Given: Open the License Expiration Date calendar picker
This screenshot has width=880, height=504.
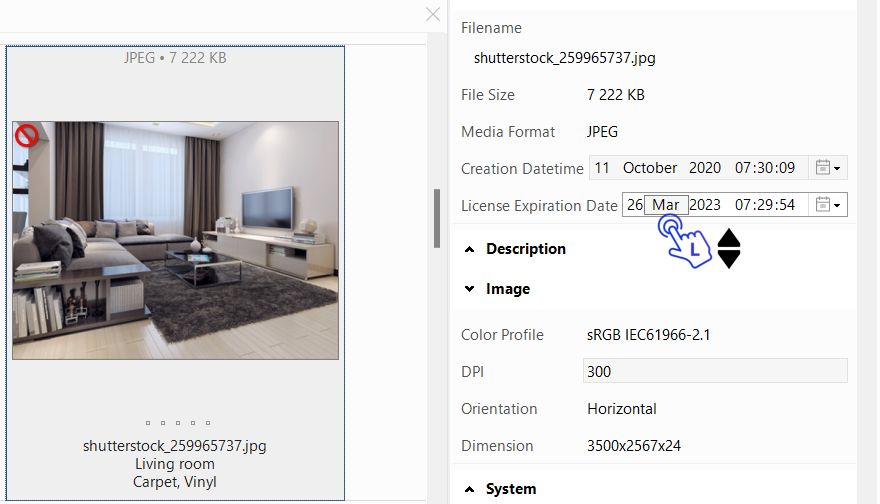Looking at the screenshot, I should click(x=827, y=205).
